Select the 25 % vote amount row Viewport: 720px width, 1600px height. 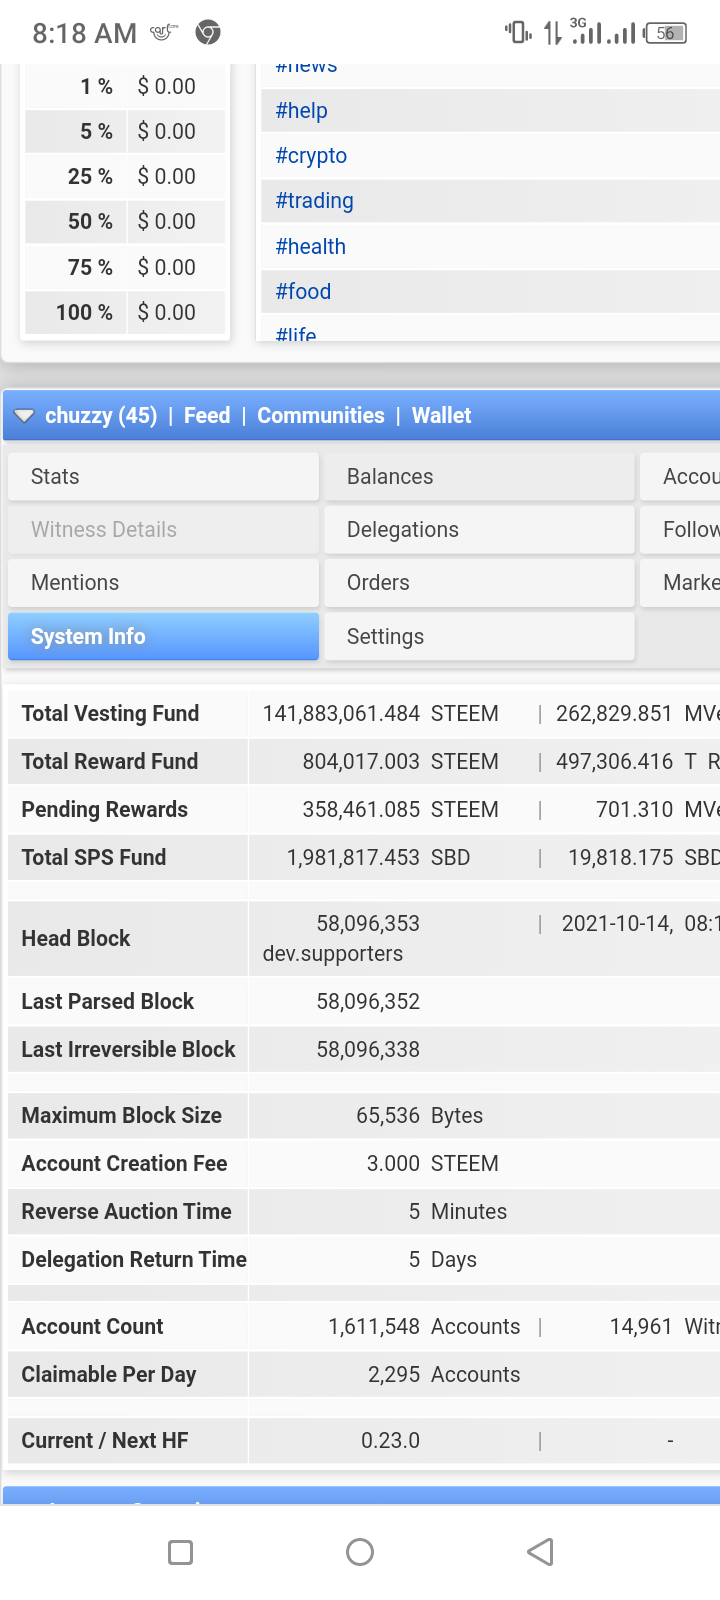(x=125, y=177)
